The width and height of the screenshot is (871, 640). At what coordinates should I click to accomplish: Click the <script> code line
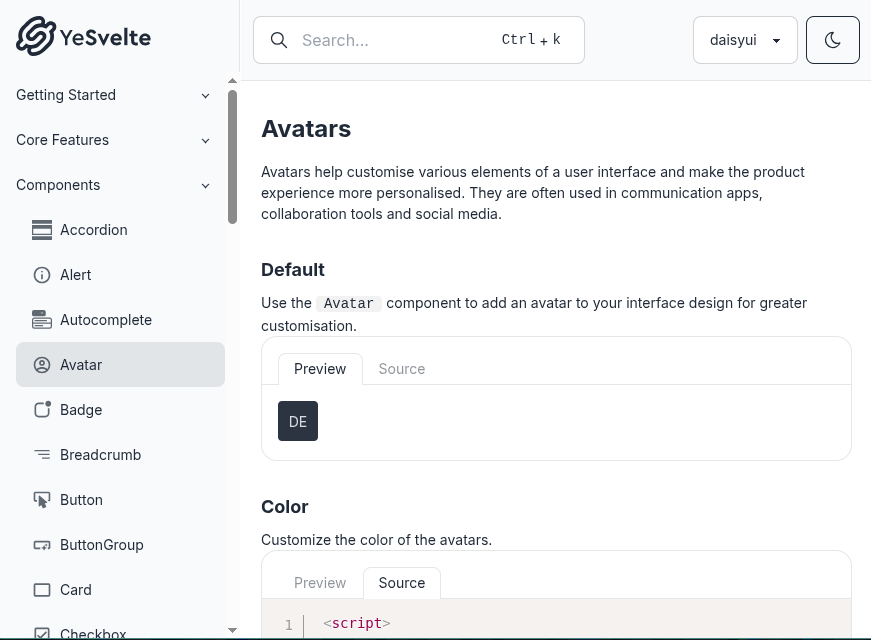357,623
